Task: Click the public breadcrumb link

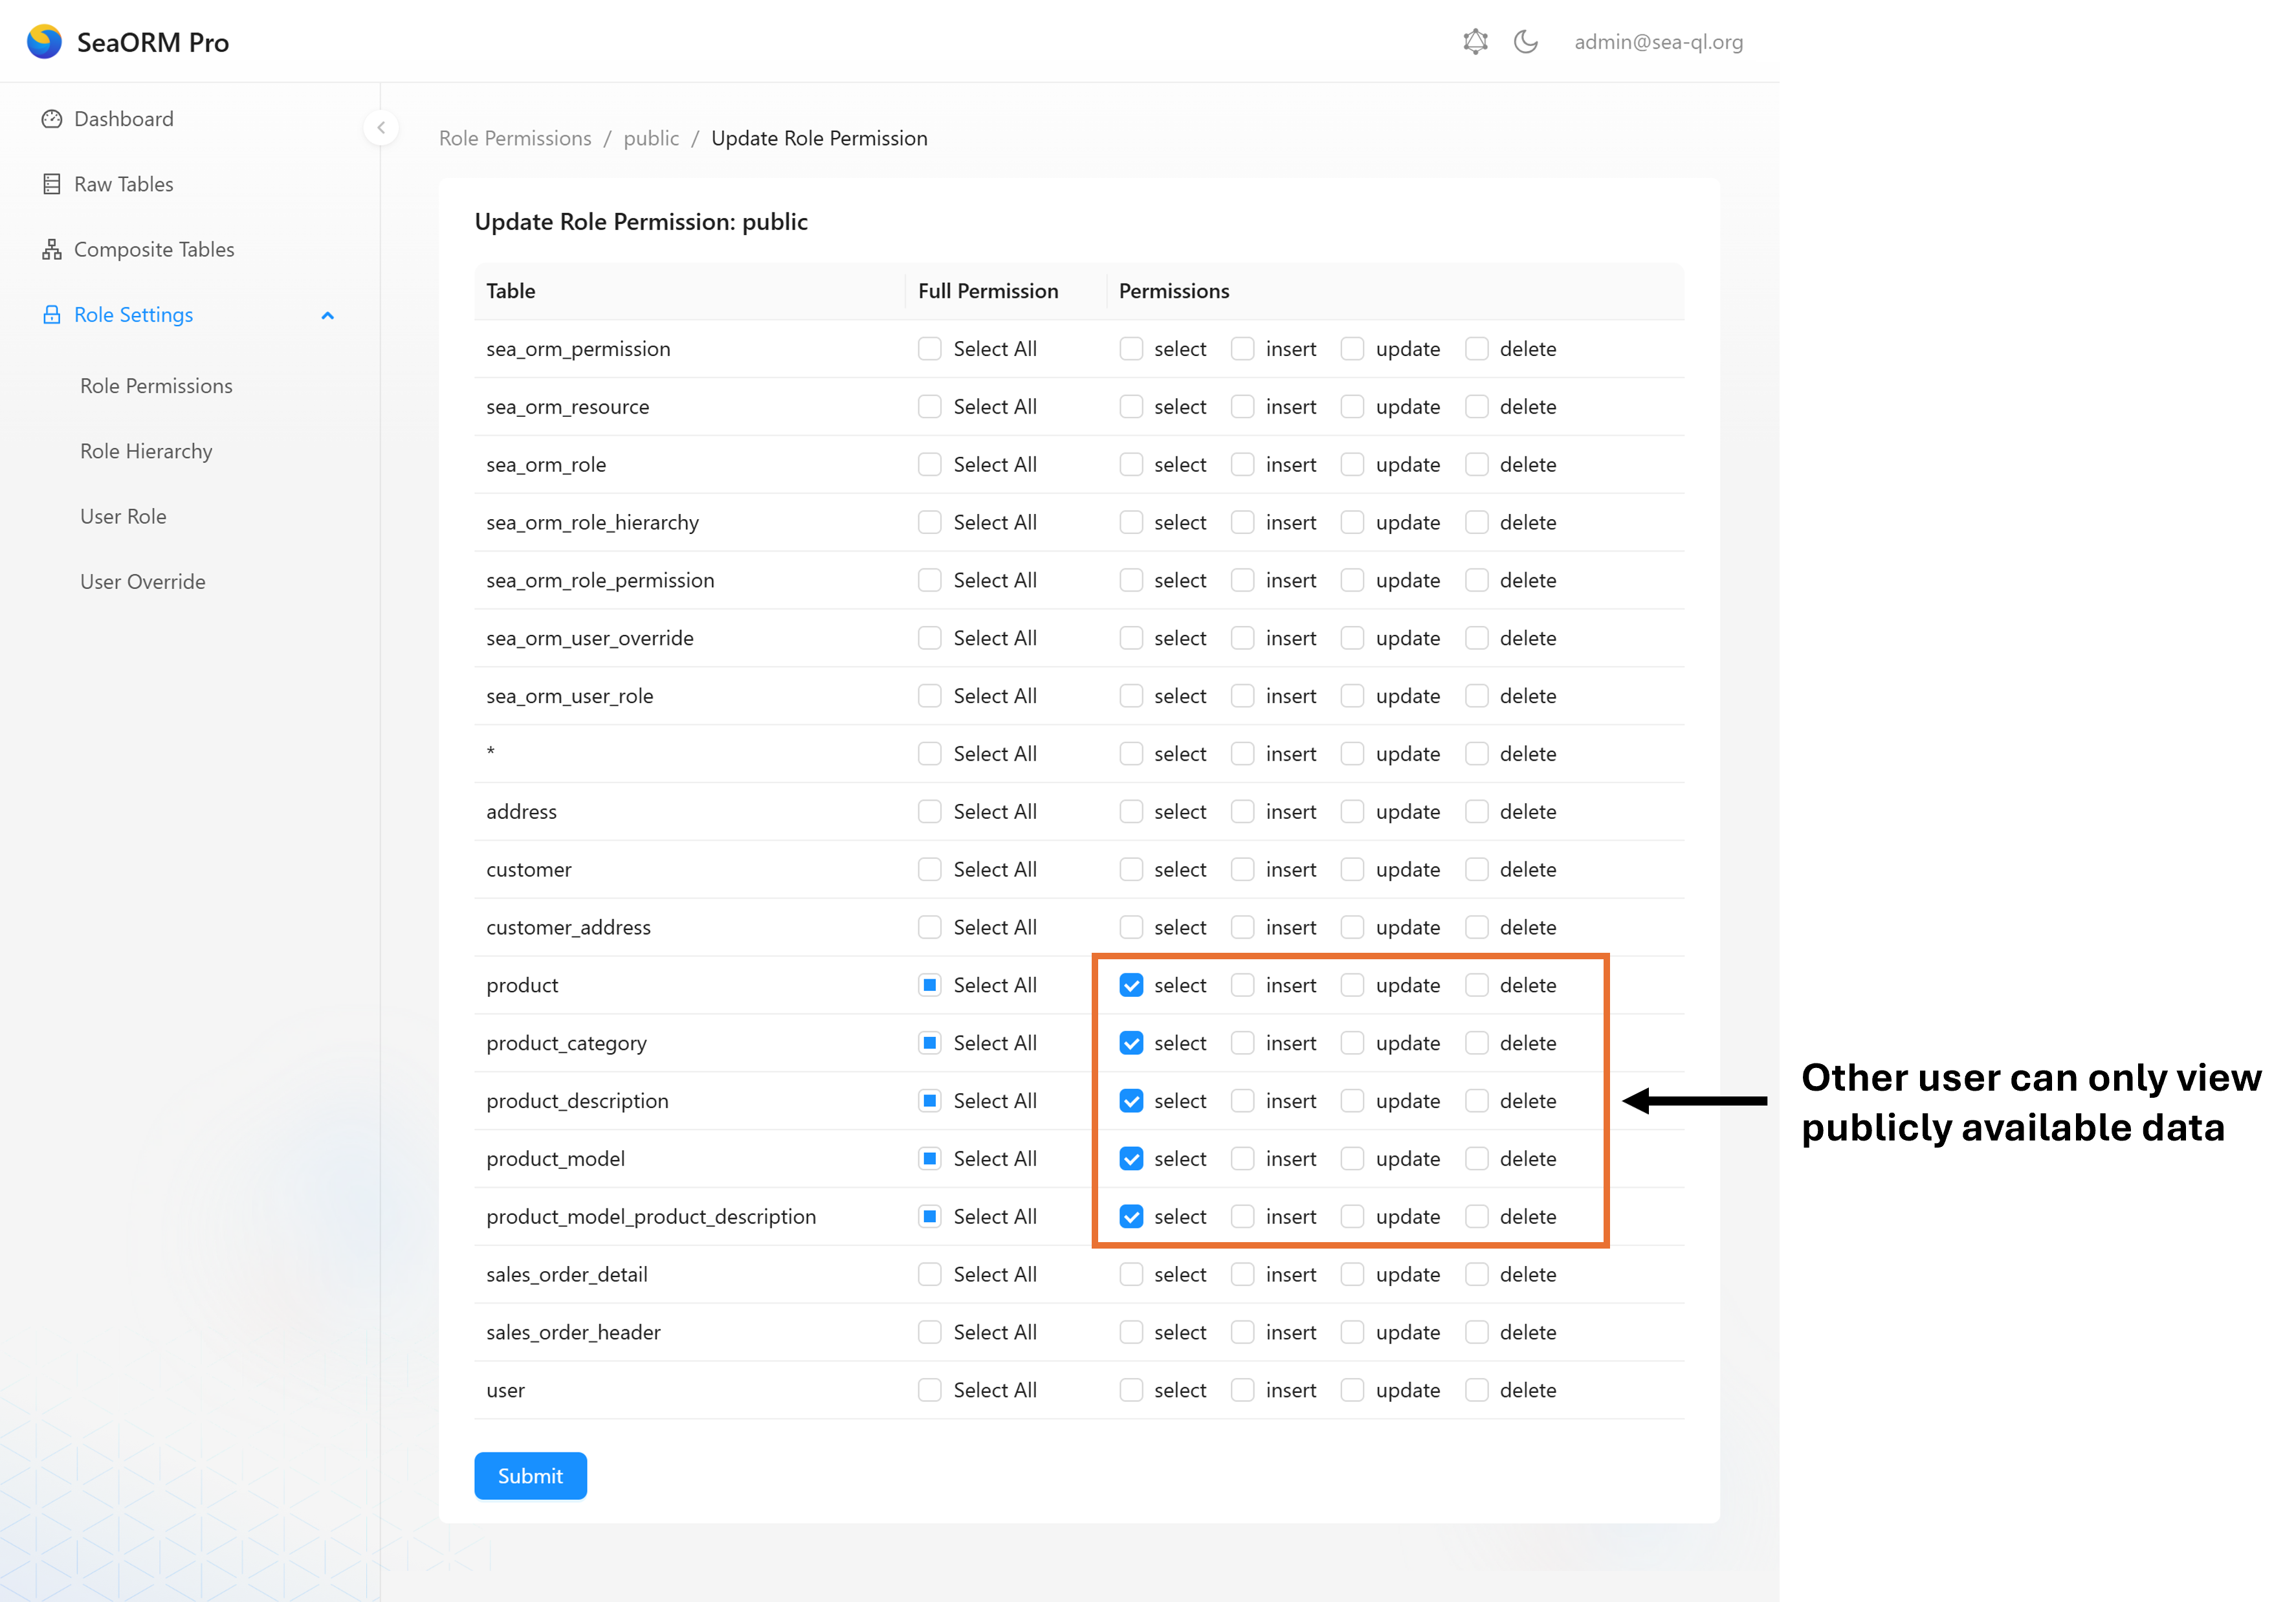Action: (651, 138)
